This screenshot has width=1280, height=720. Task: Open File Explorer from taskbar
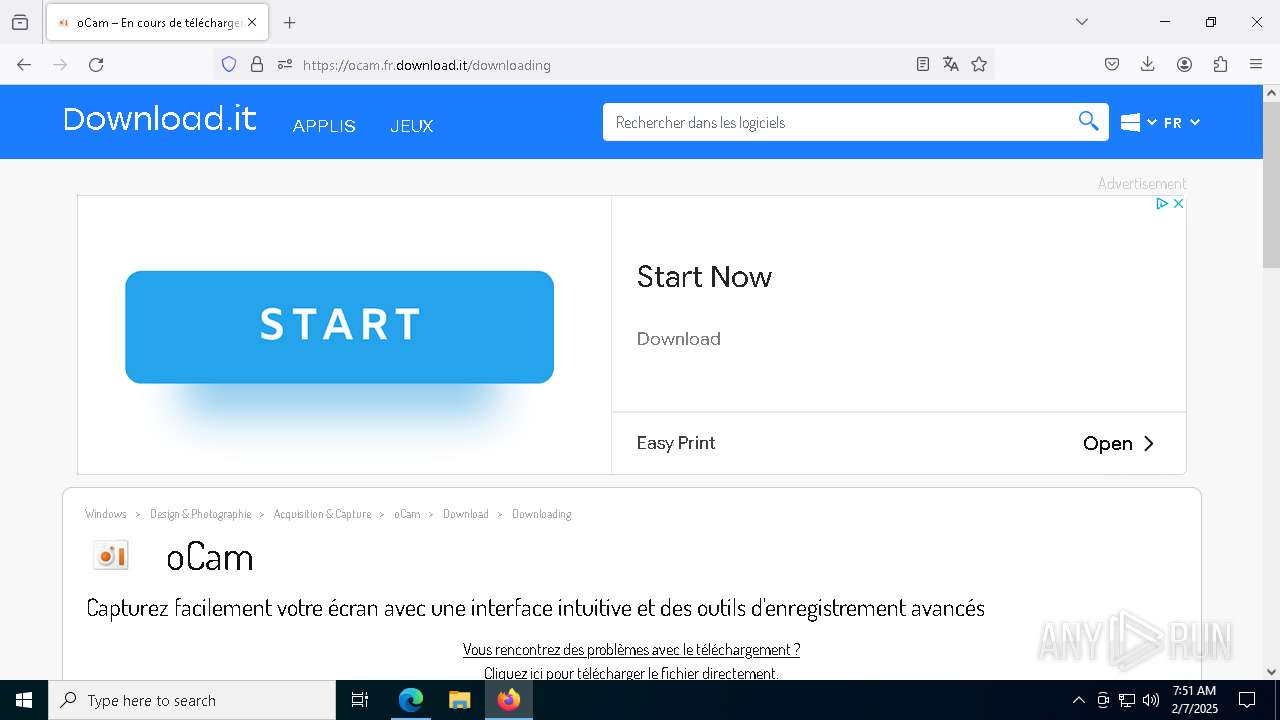459,700
